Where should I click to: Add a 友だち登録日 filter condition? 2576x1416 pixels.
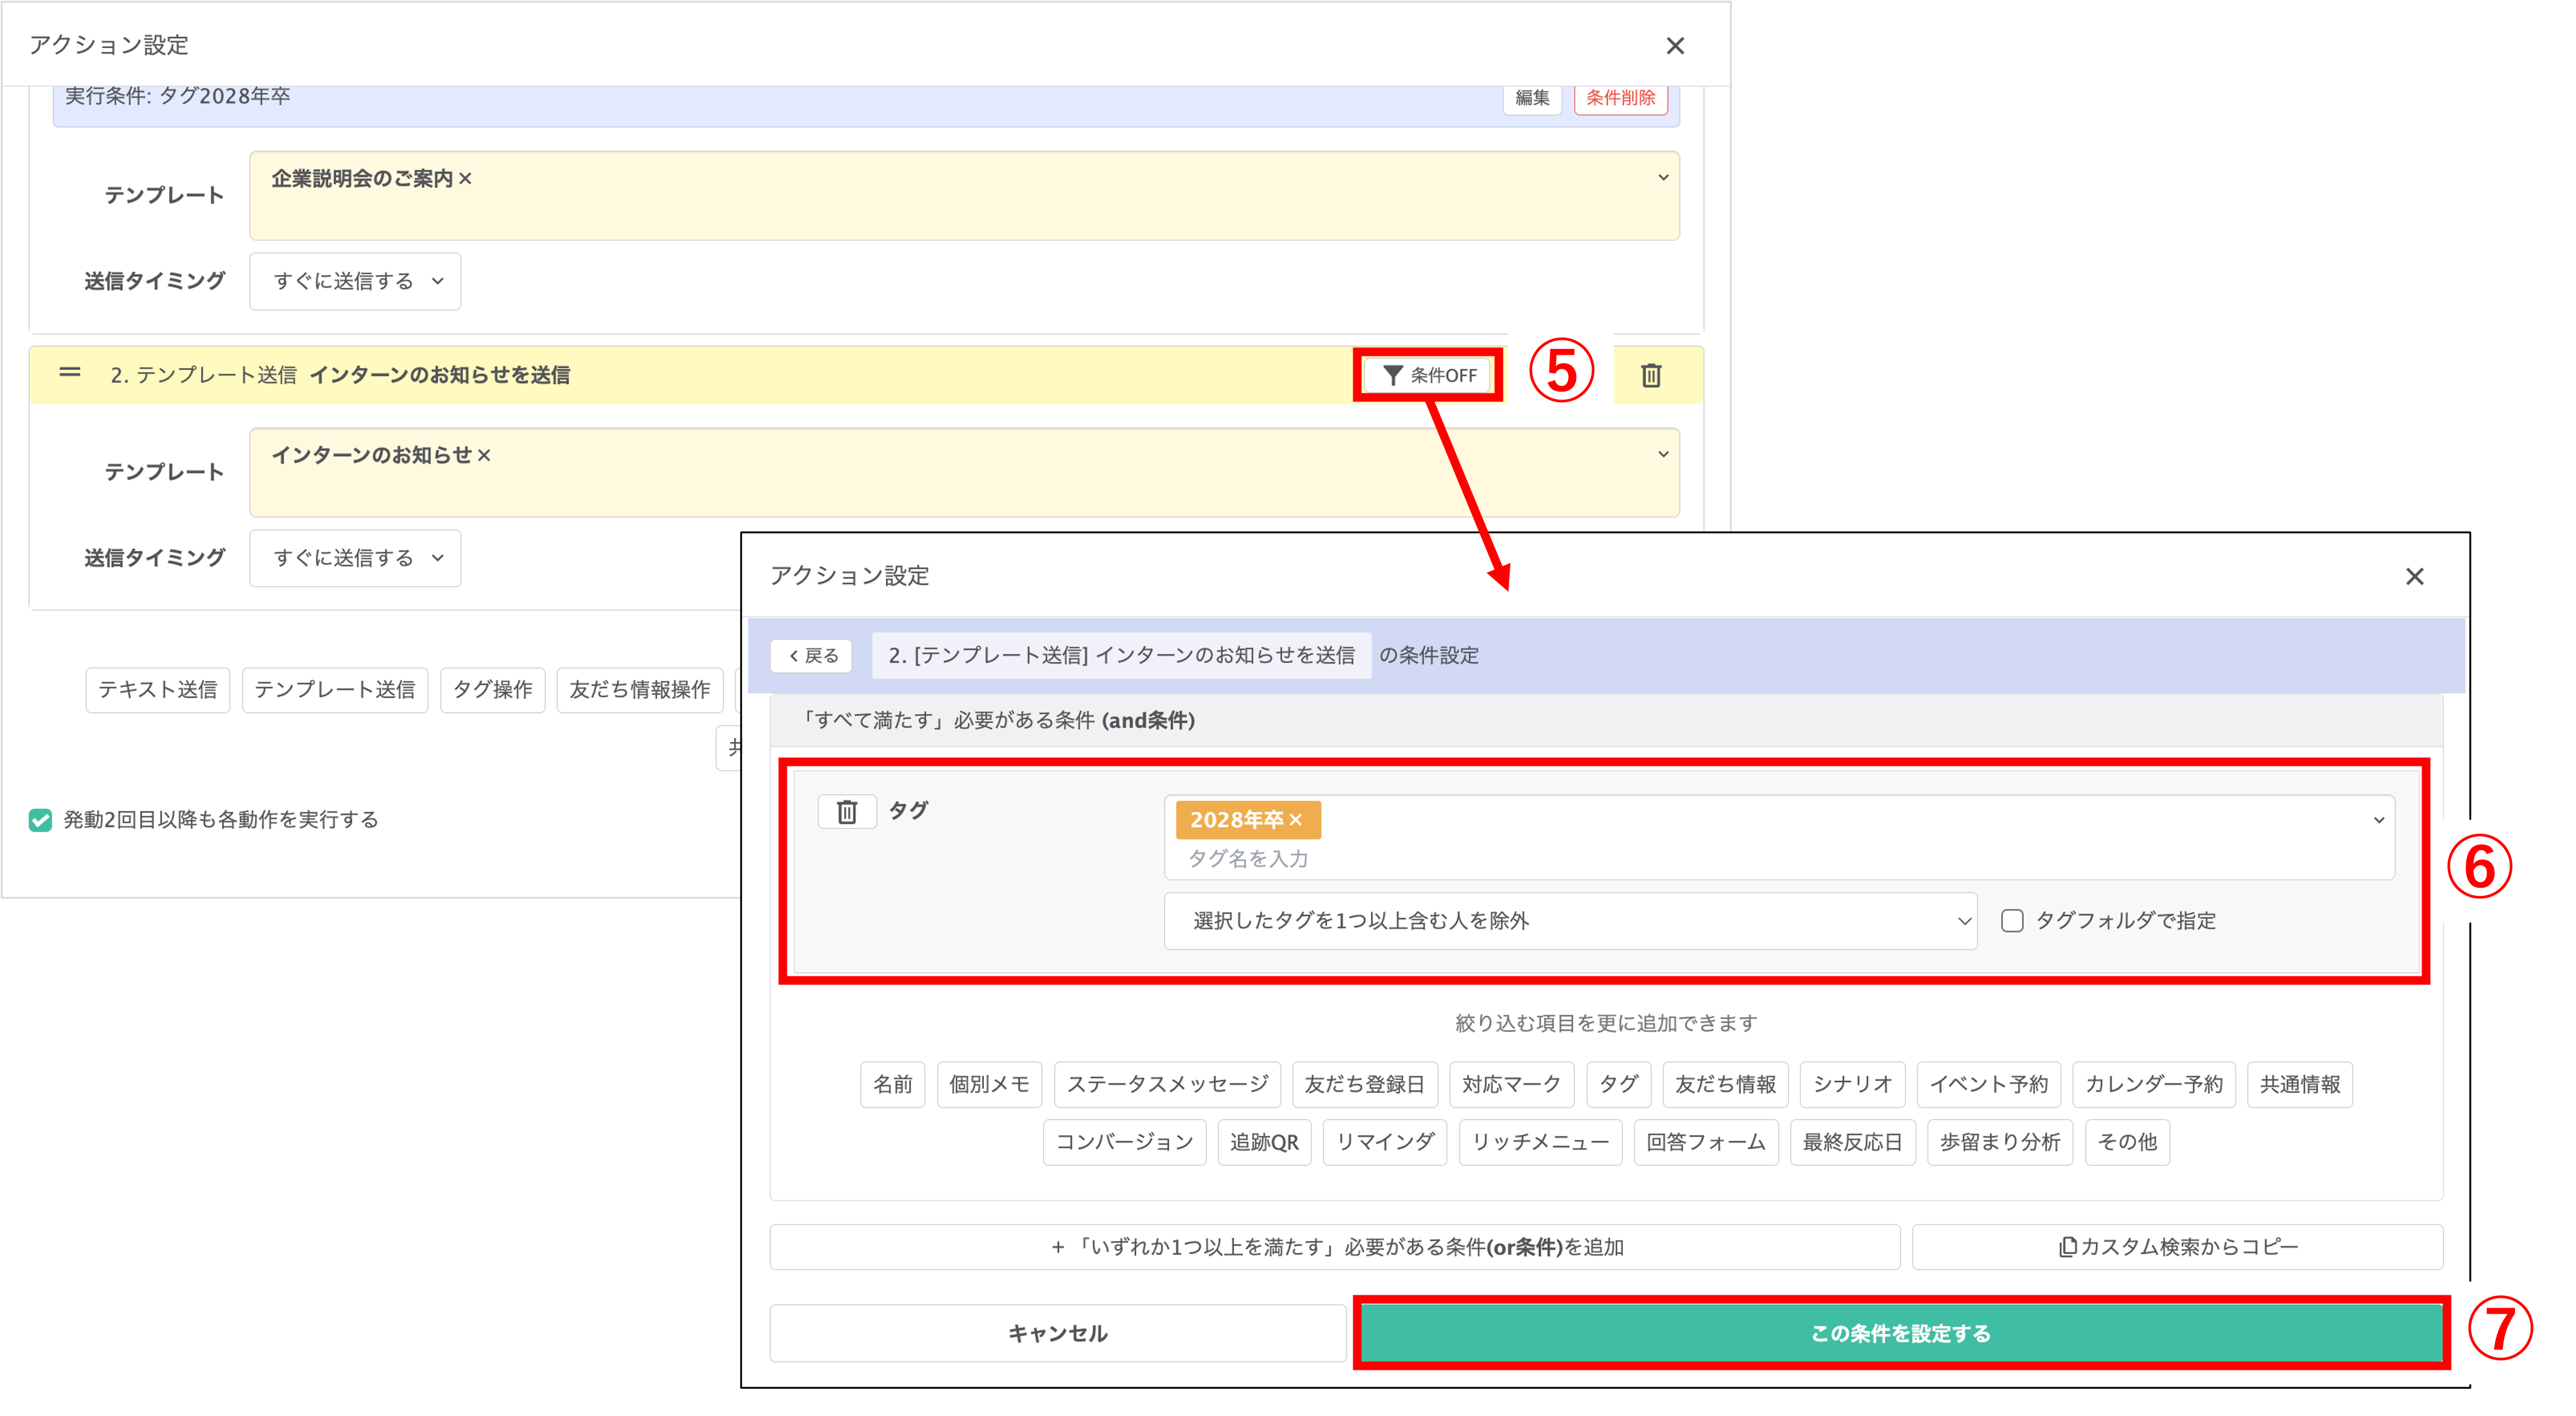point(1364,1084)
